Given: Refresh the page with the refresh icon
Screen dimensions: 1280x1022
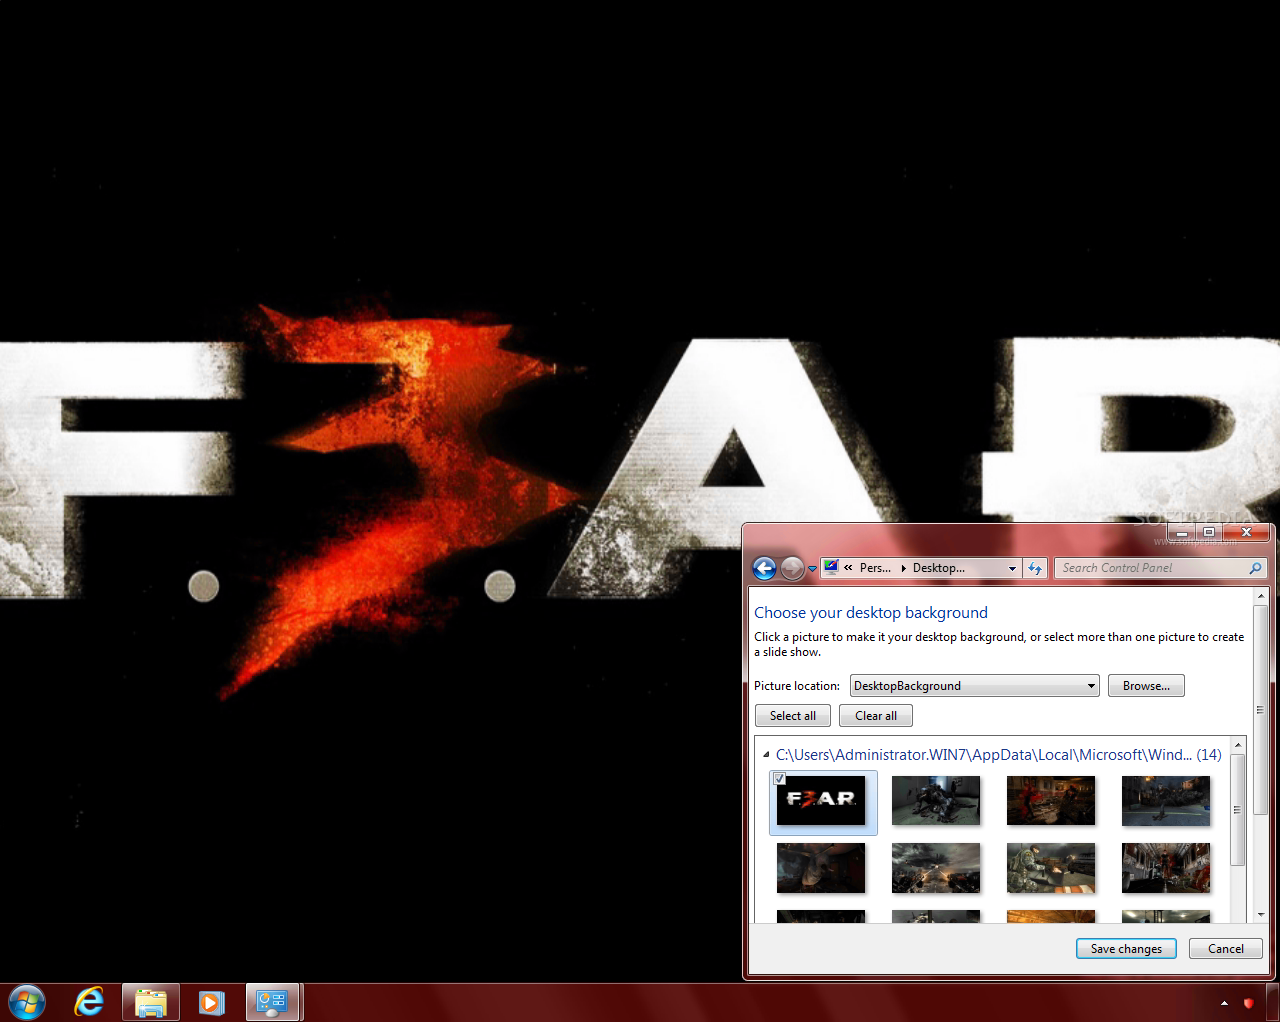Looking at the screenshot, I should click(x=1035, y=568).
